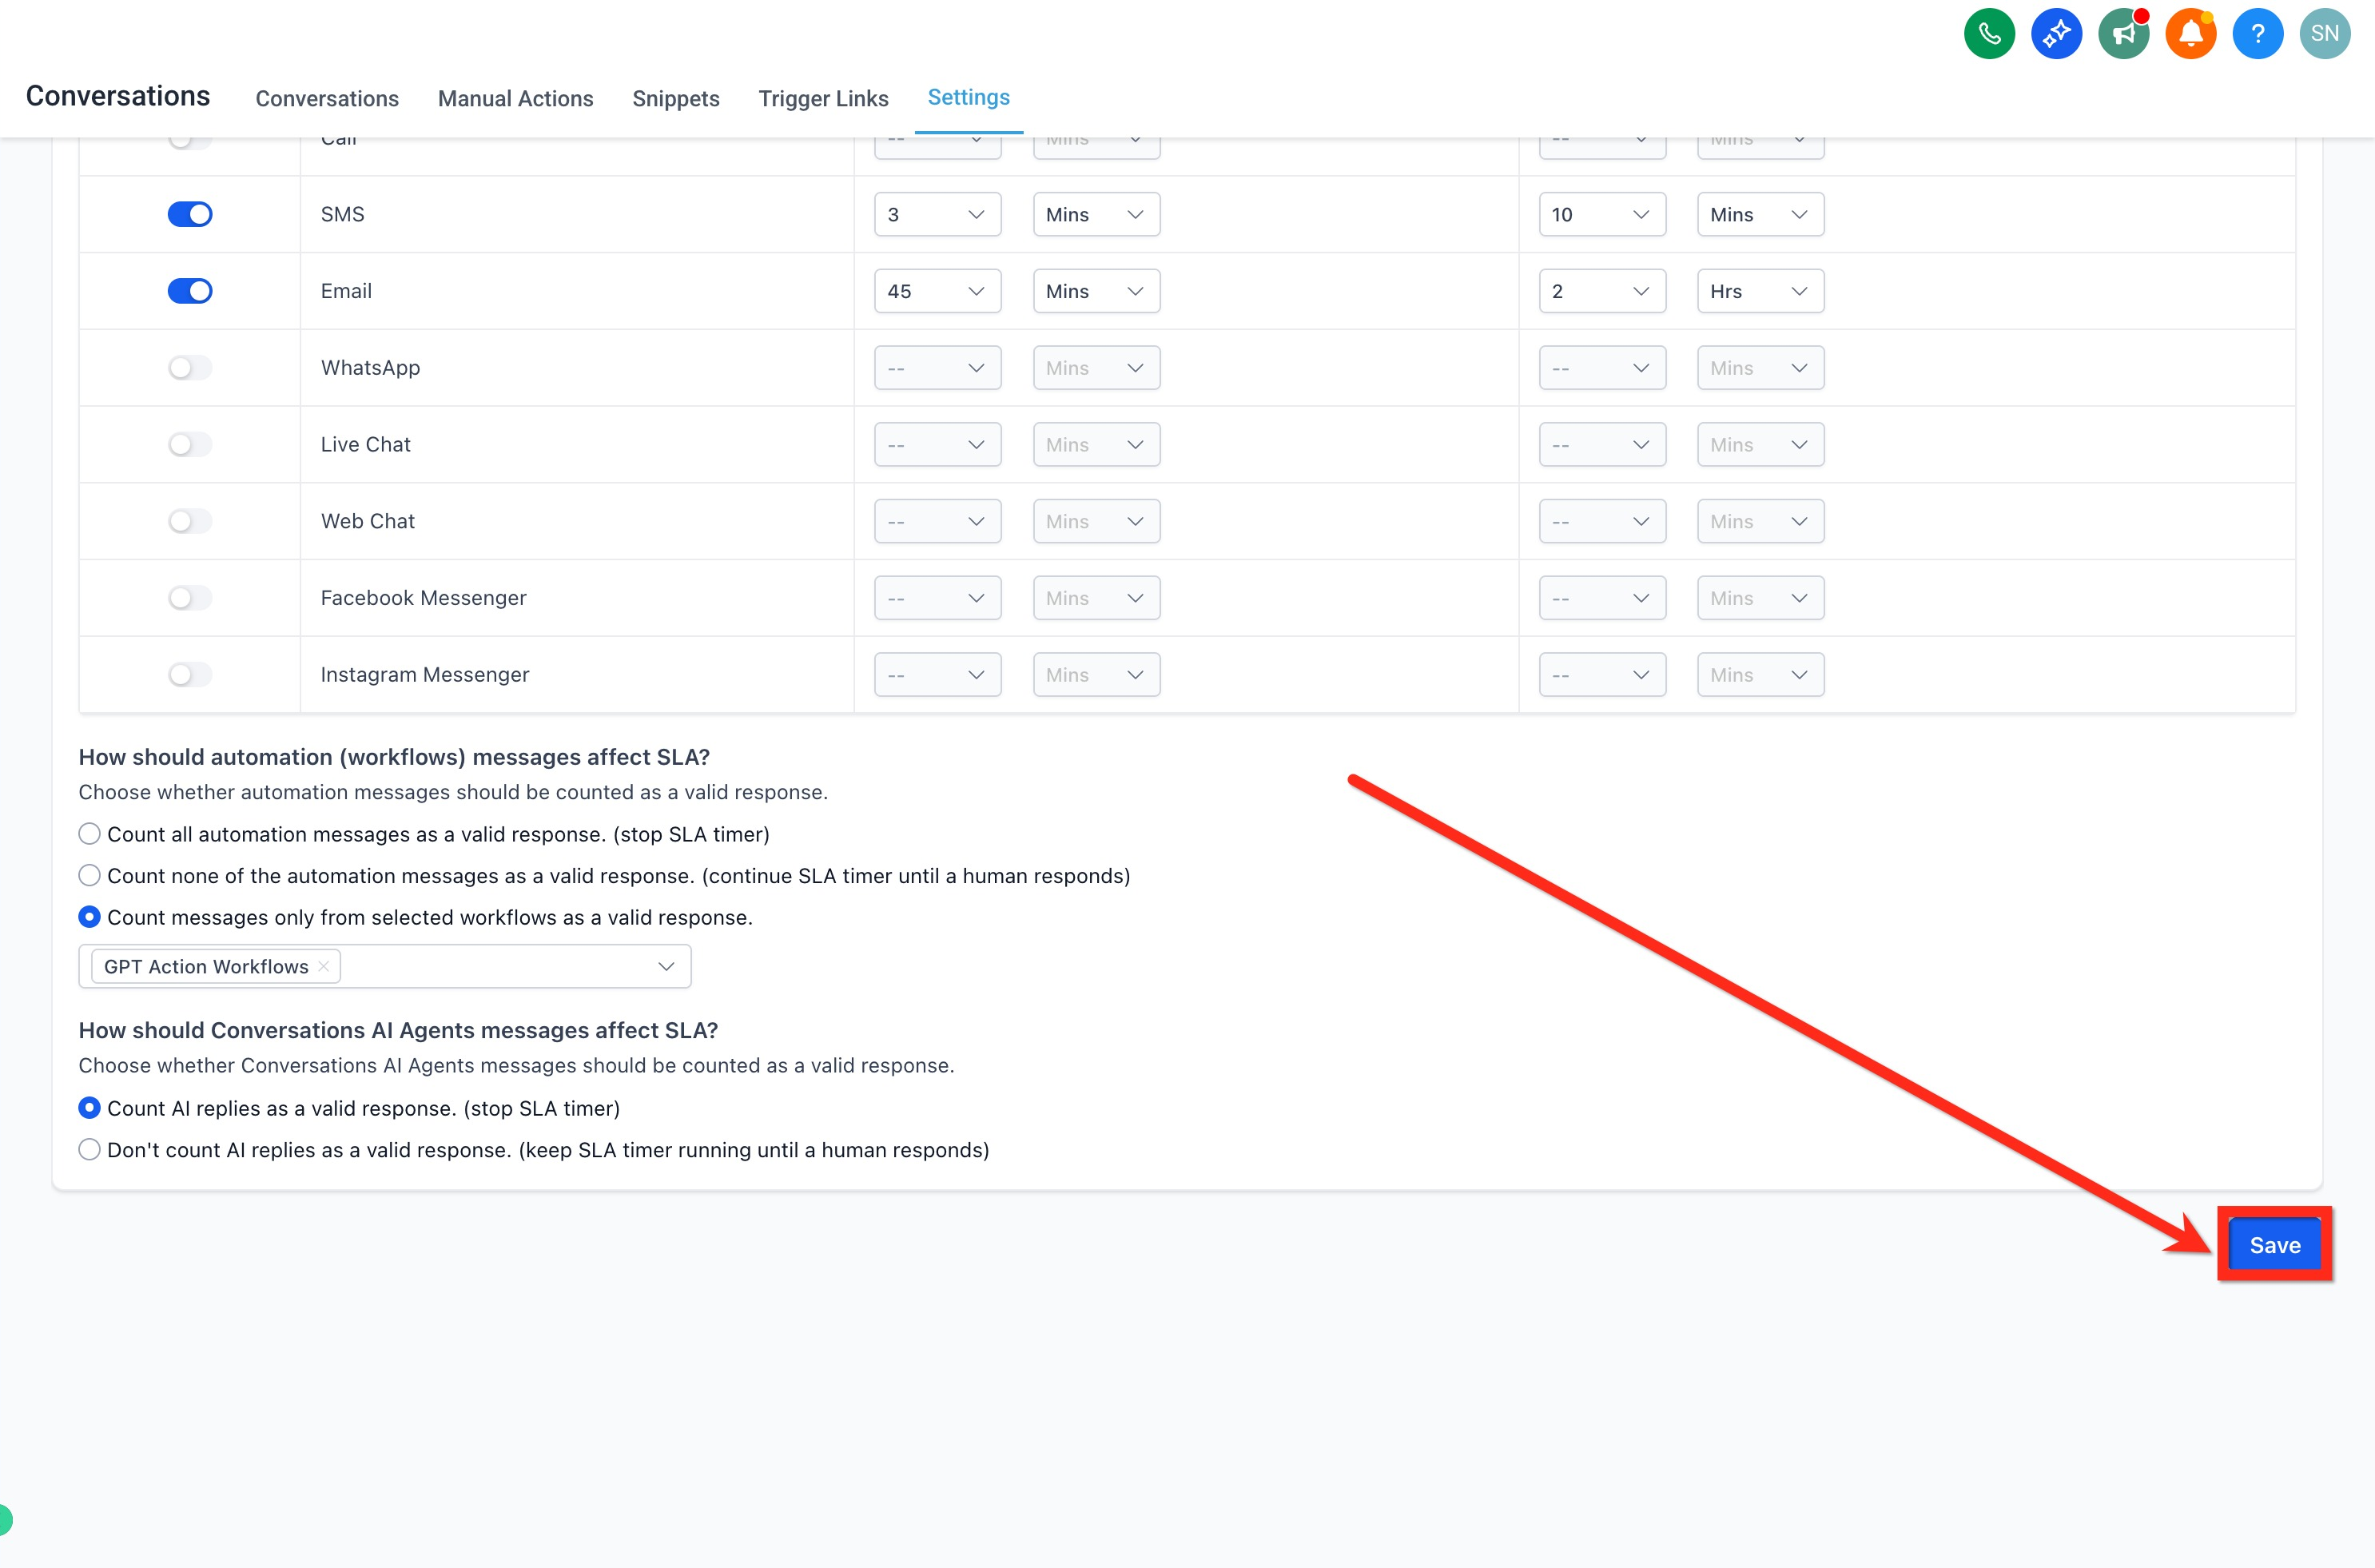Open WhatsApp first value dropdown
Screen dimensions: 2375x1568
(937, 368)
